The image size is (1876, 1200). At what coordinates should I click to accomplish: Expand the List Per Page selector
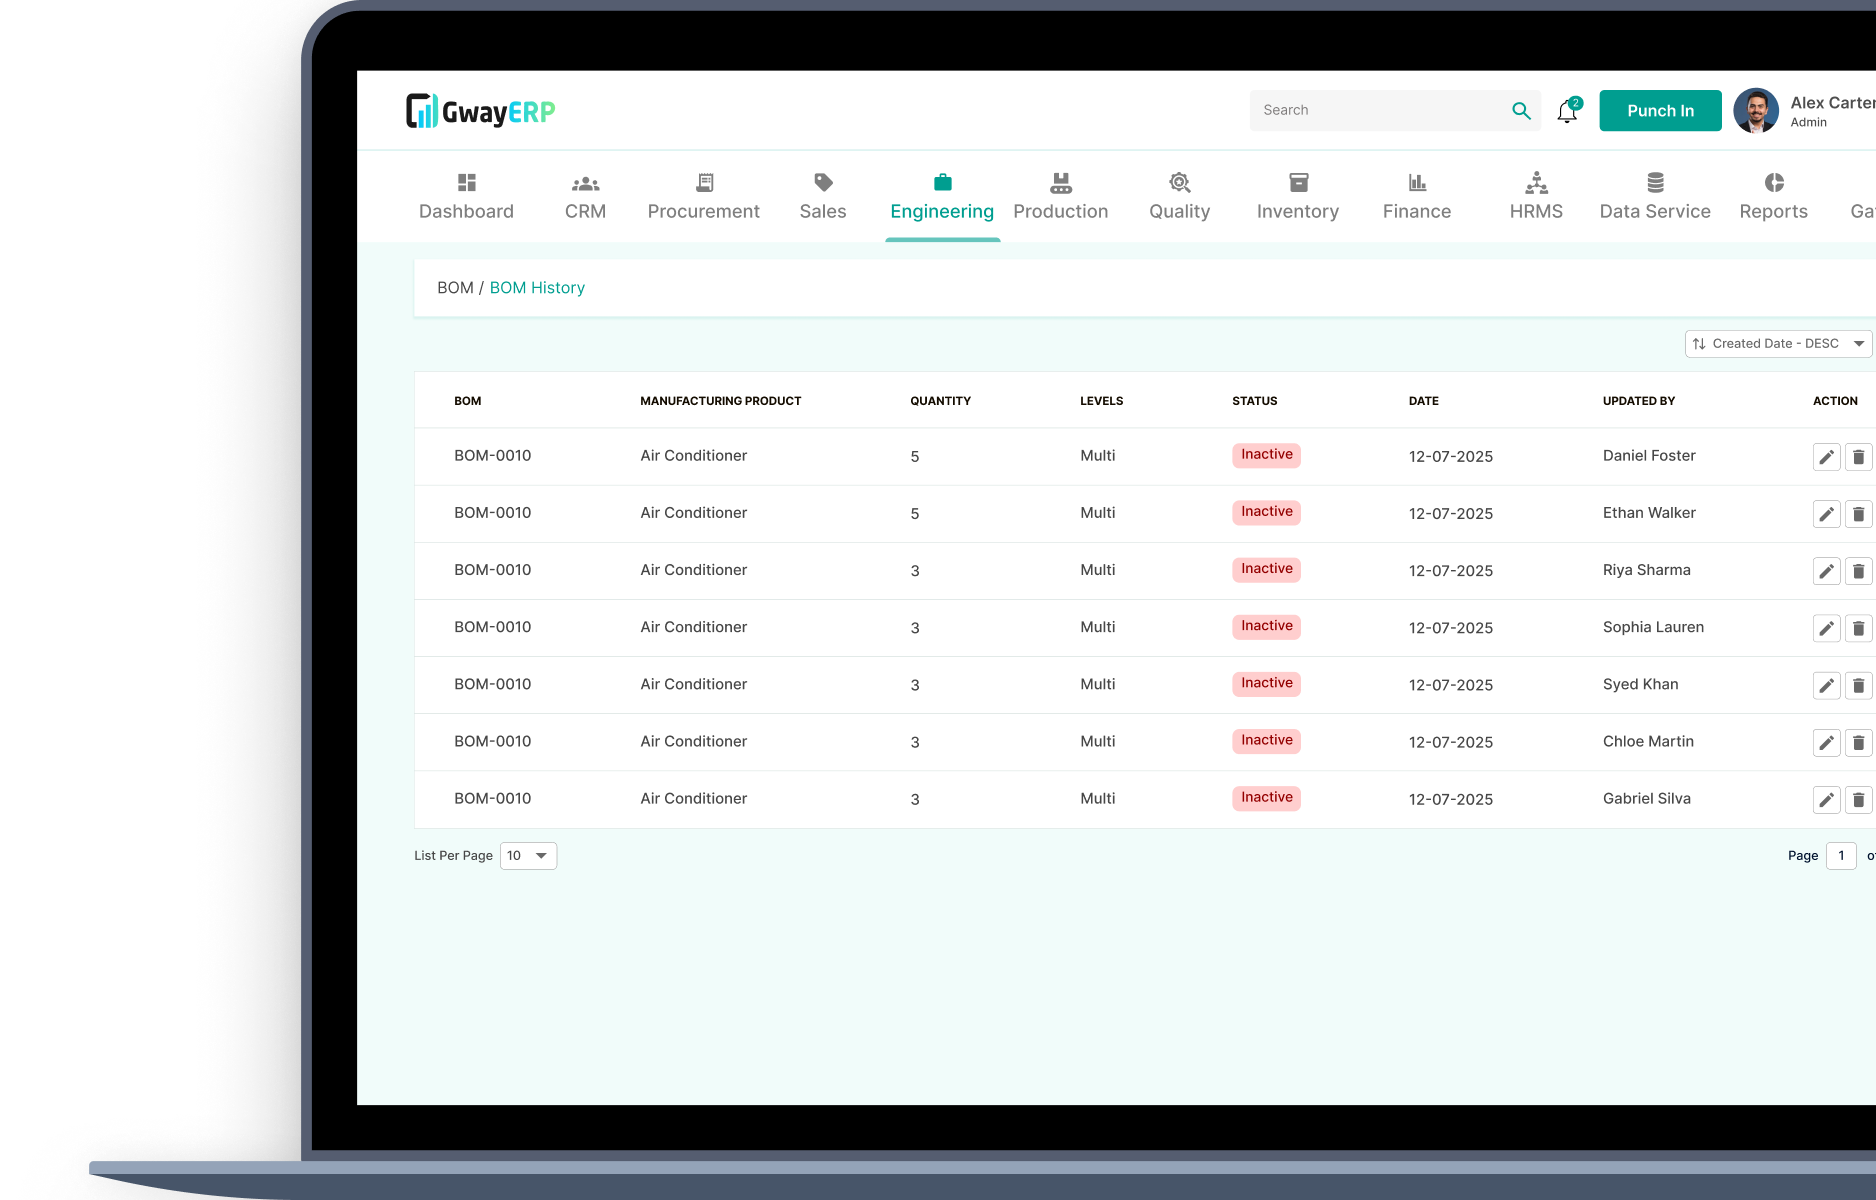click(527, 856)
